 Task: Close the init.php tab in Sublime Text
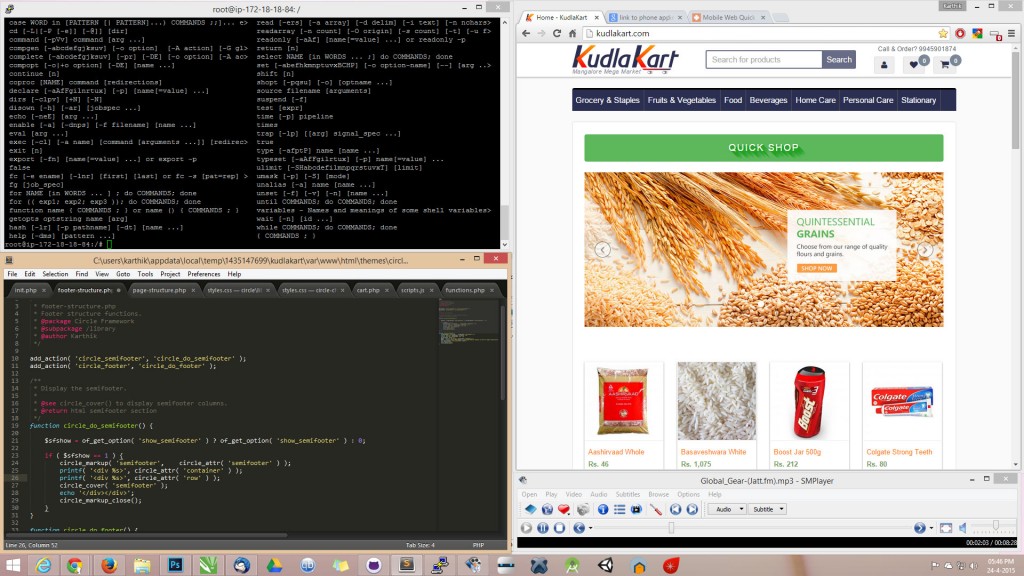(44, 290)
